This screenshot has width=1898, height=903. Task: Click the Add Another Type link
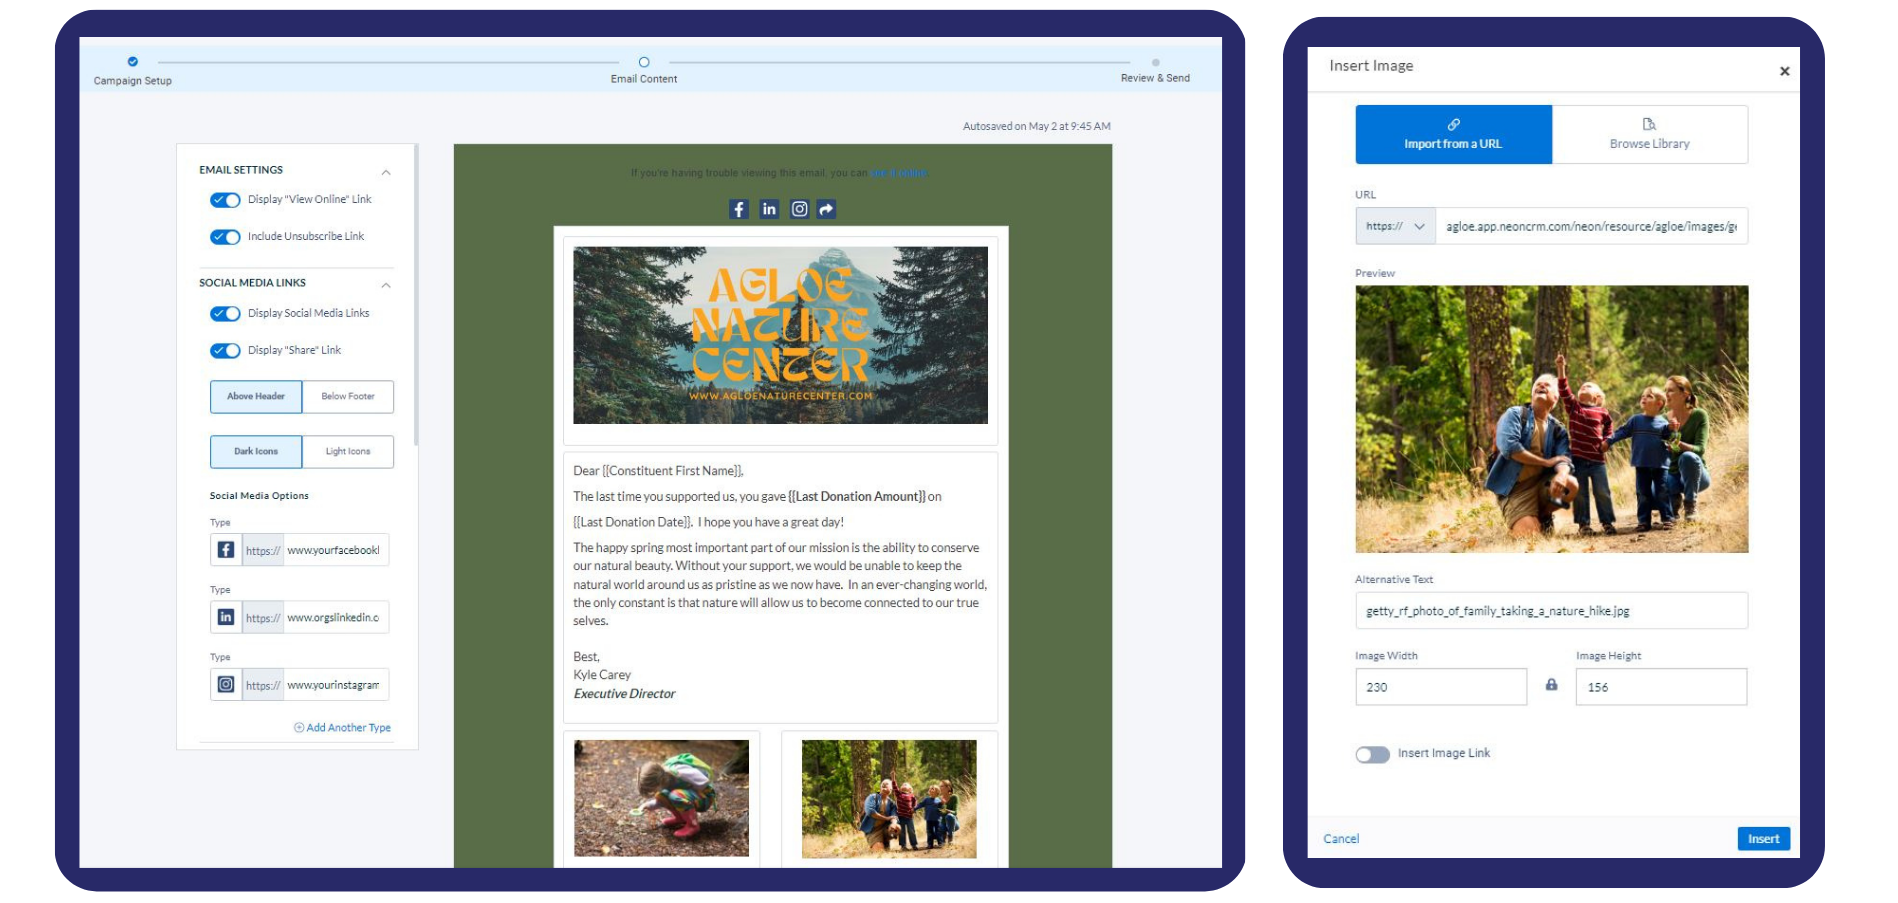pyautogui.click(x=342, y=728)
